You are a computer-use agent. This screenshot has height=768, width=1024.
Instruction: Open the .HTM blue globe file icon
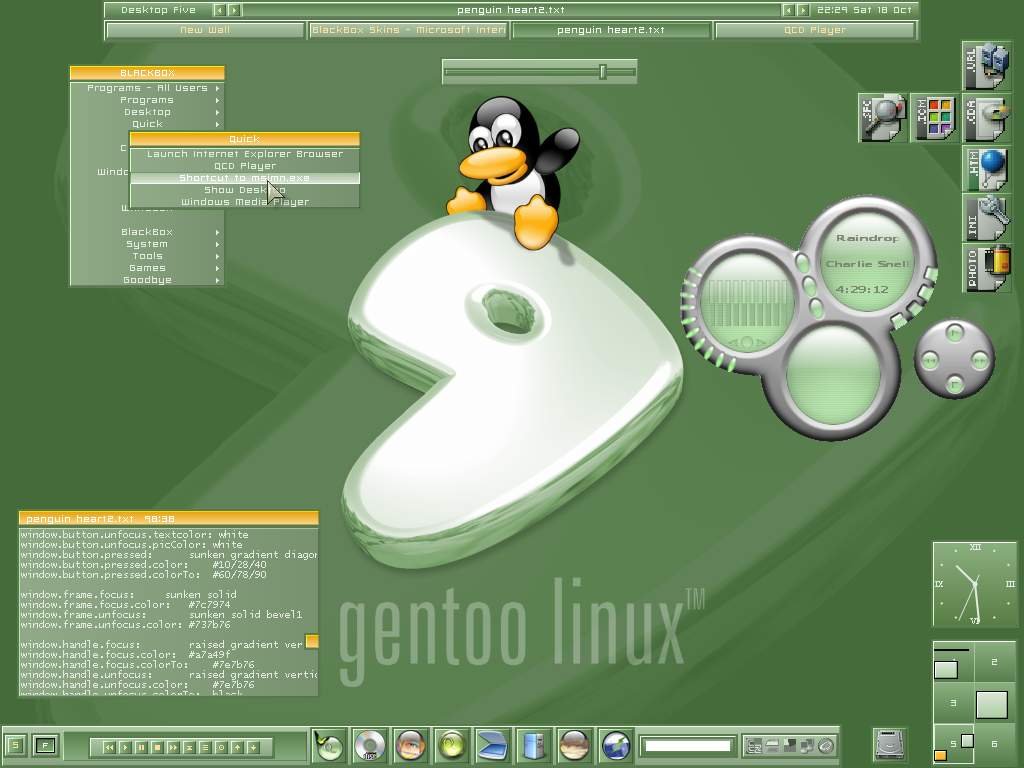pos(986,169)
